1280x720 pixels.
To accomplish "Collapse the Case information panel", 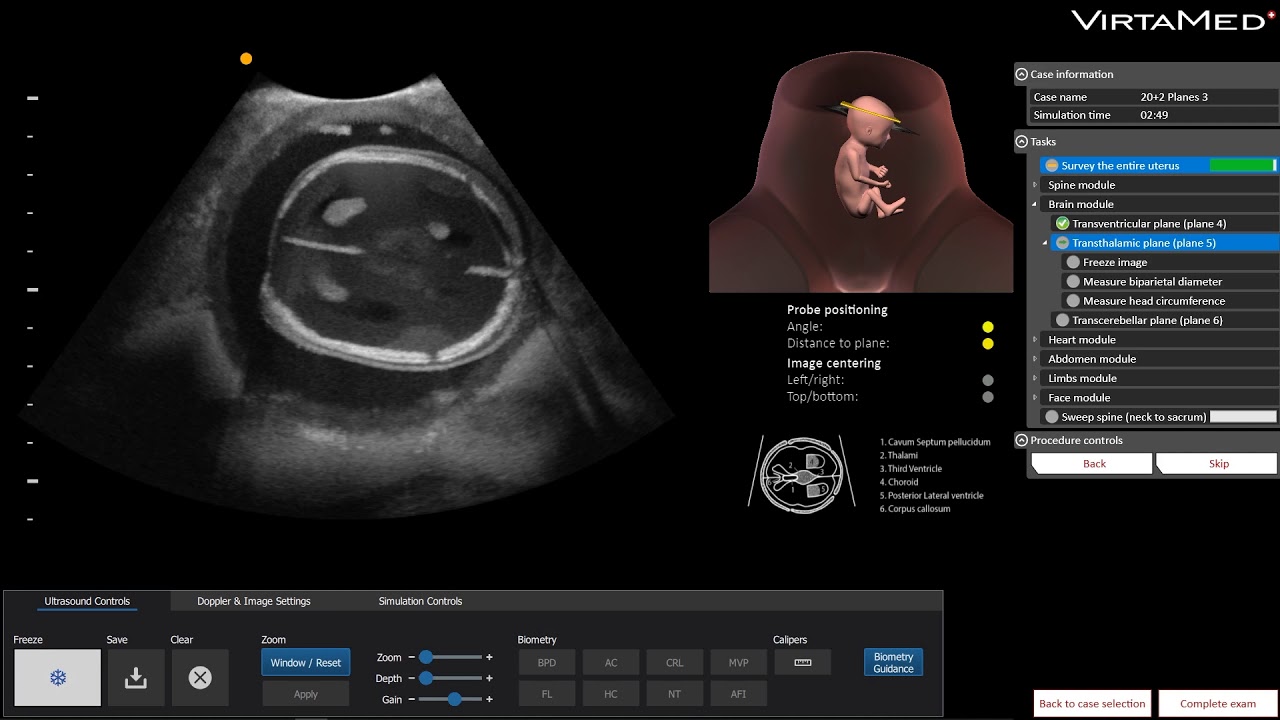I will [1021, 74].
